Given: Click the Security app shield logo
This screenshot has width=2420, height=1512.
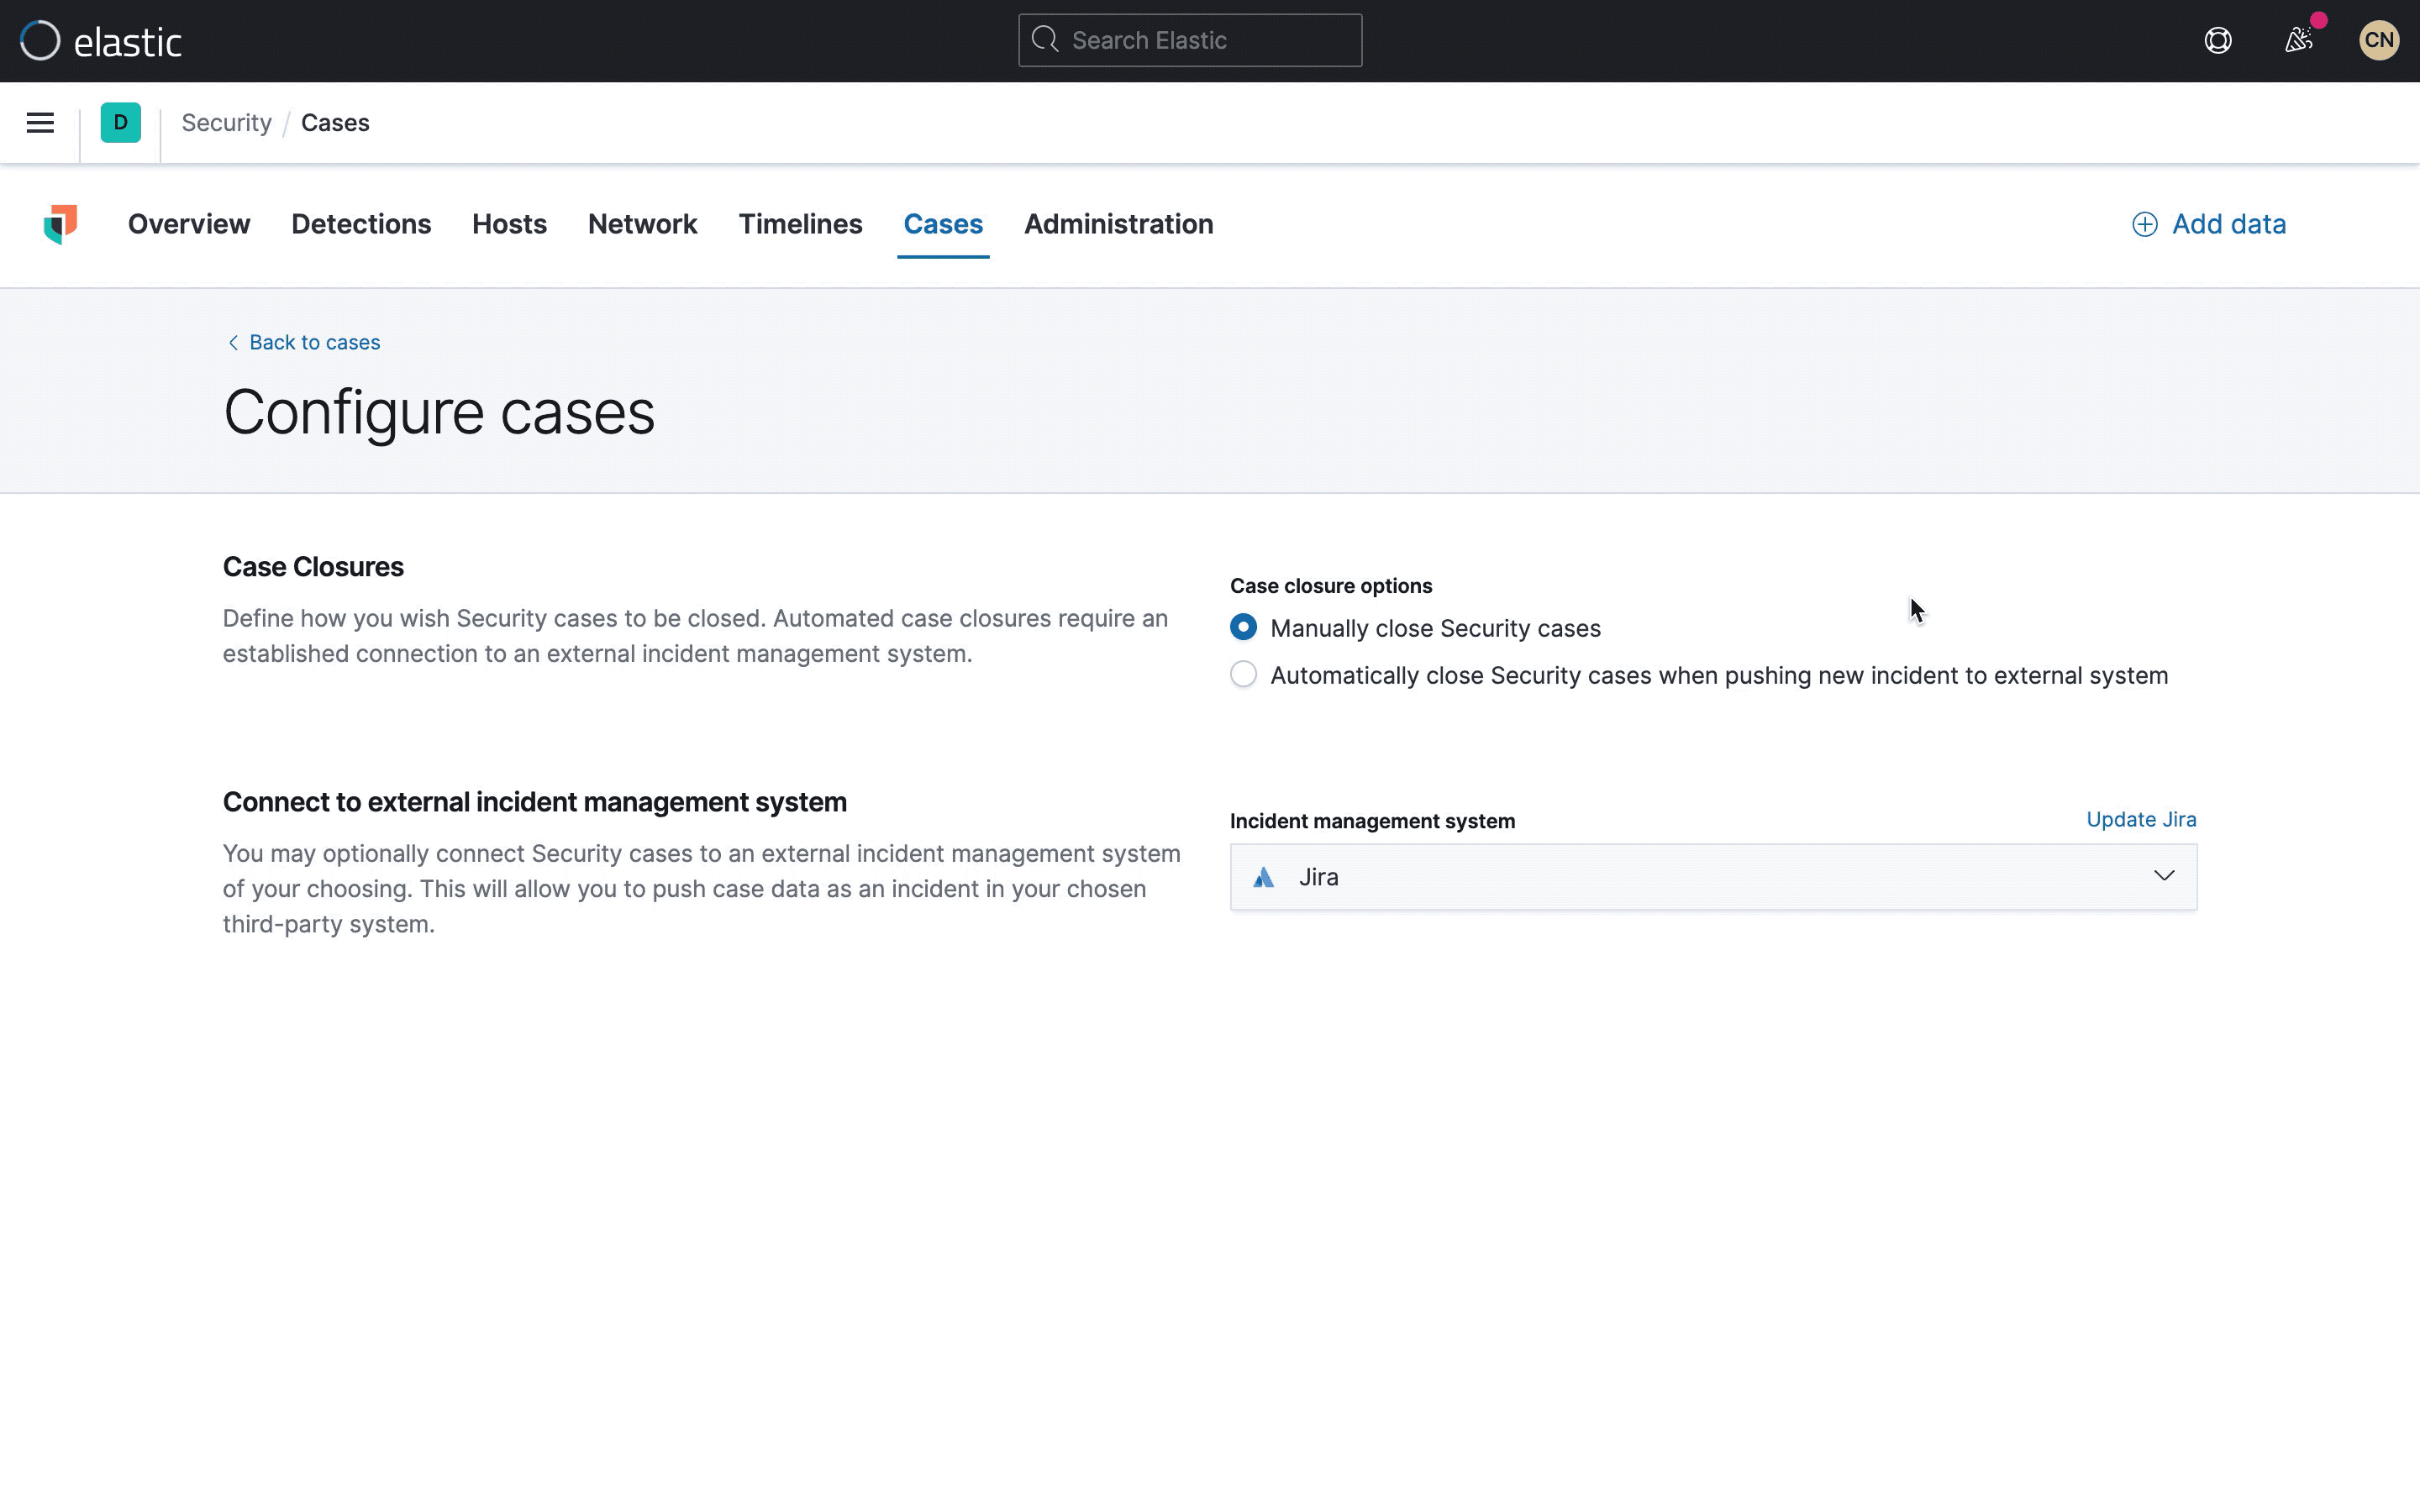Looking at the screenshot, I should pyautogui.click(x=60, y=224).
